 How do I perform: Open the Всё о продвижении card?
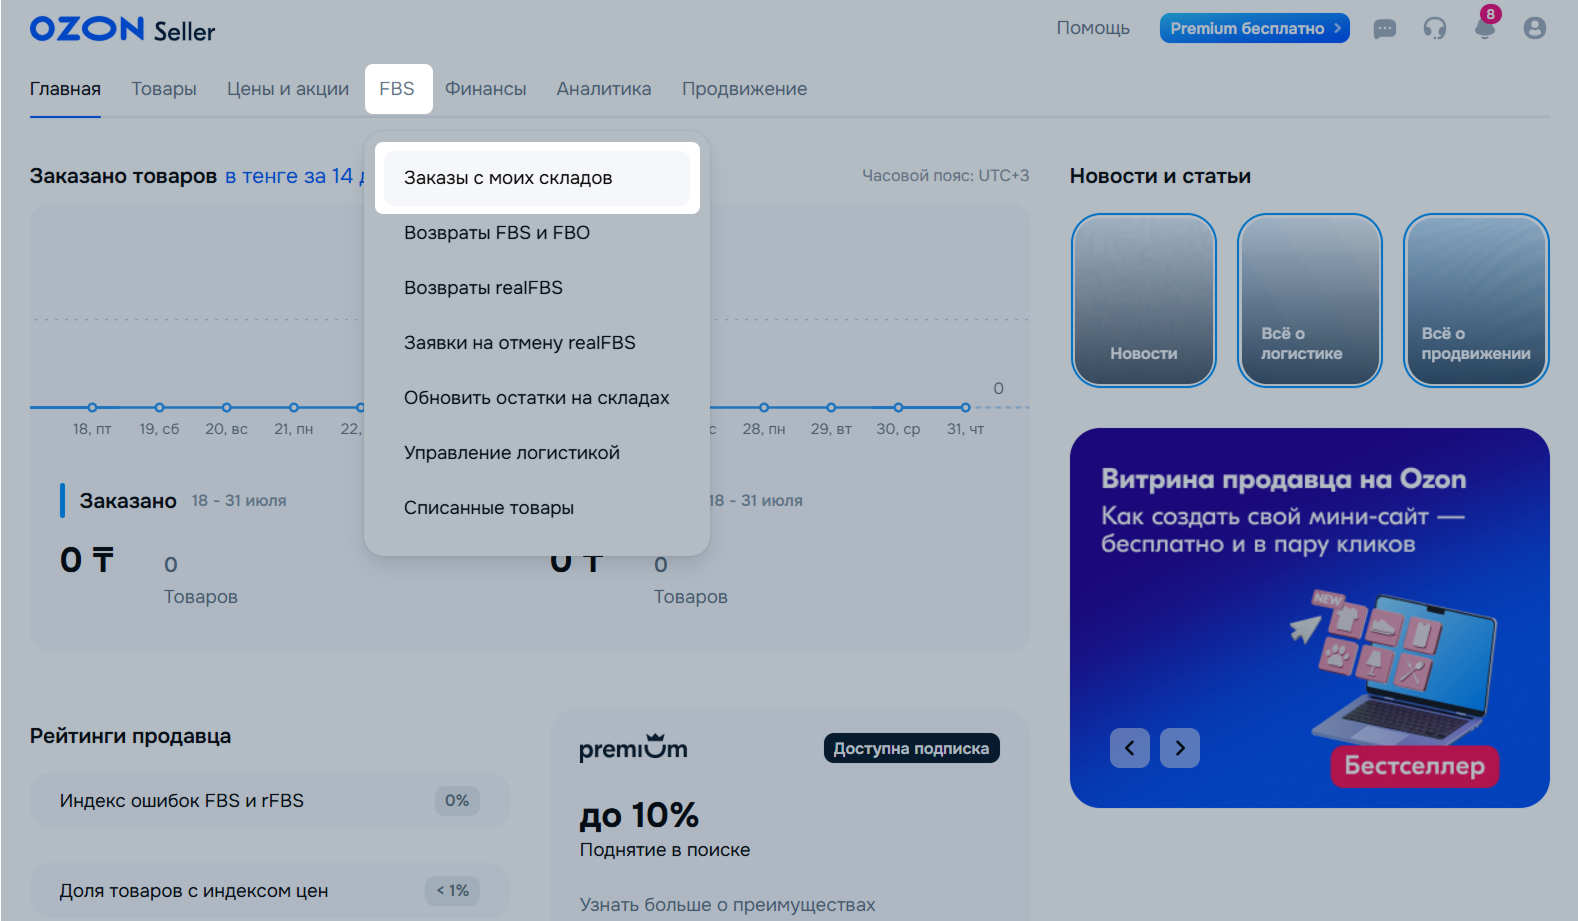(x=1476, y=300)
